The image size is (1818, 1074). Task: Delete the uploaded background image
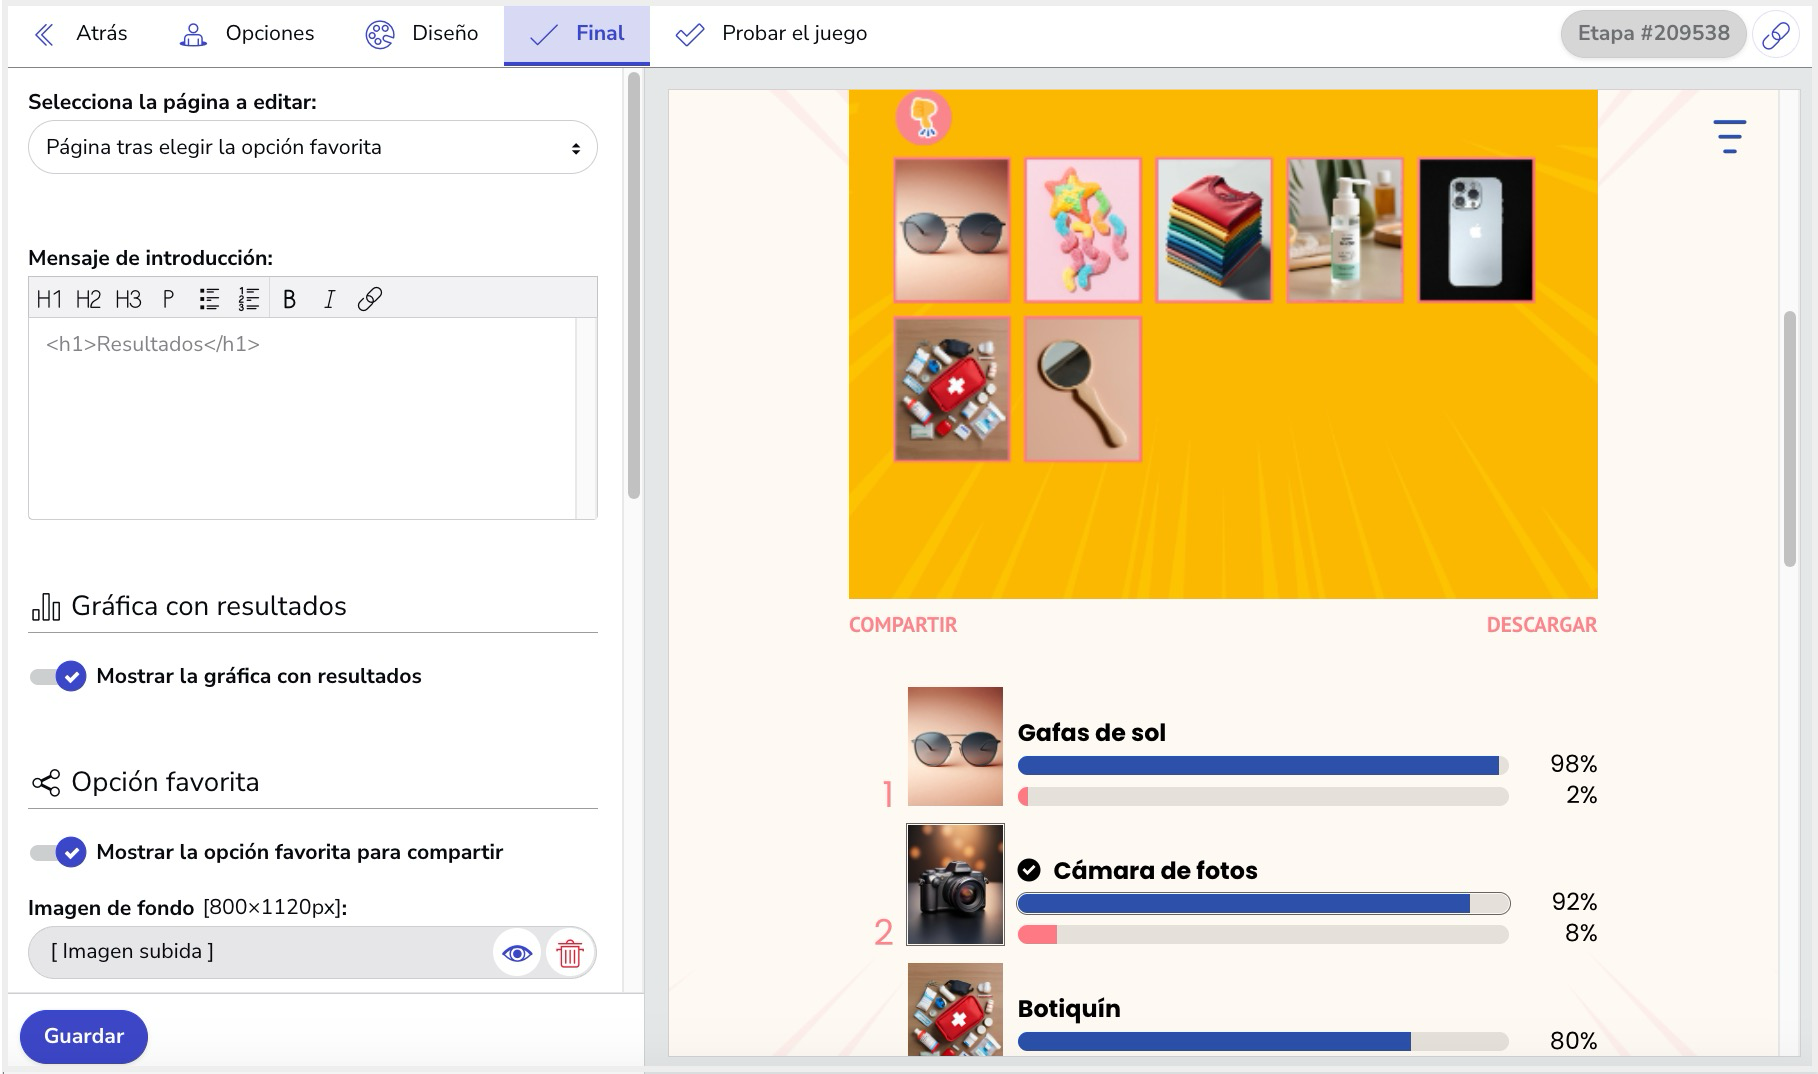570,954
